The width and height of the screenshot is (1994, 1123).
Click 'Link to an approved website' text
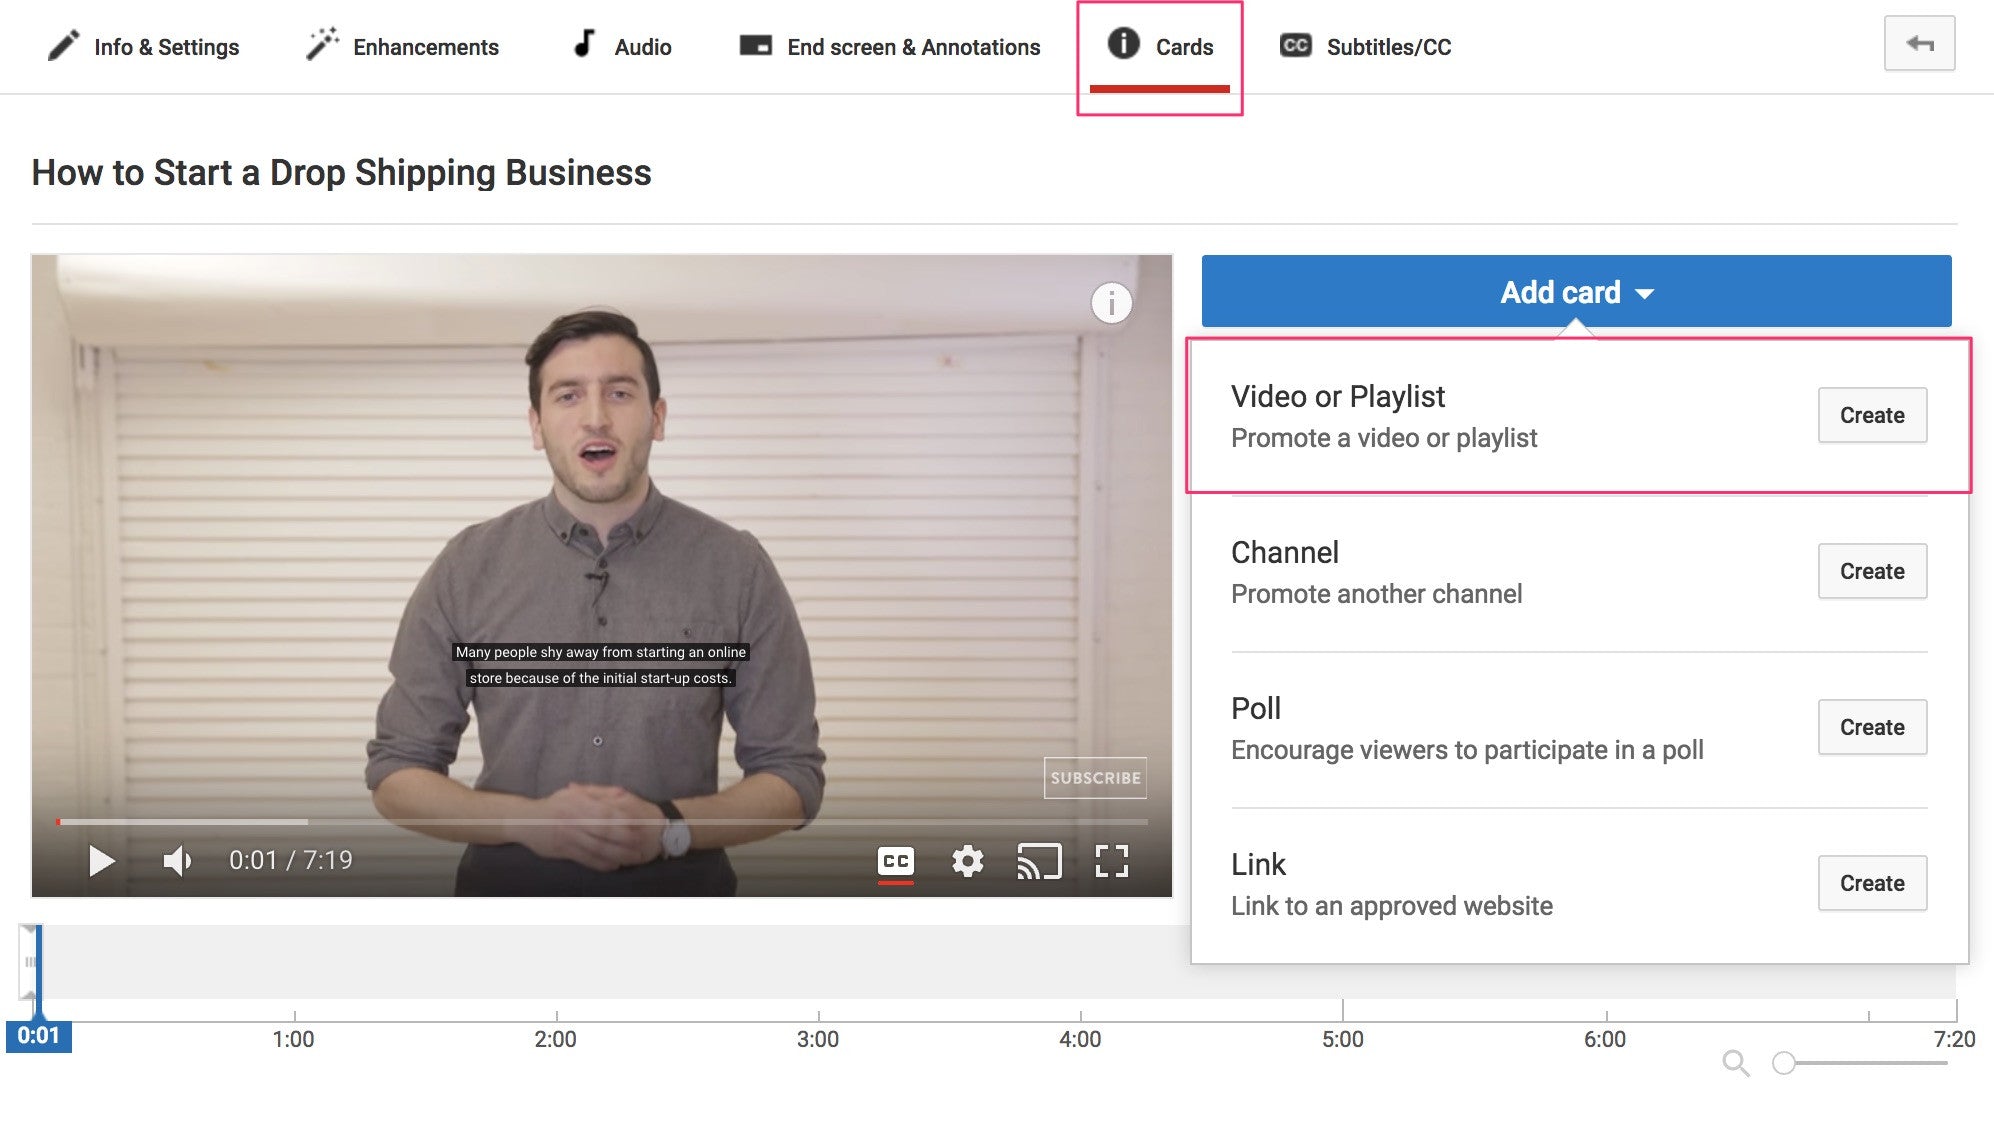pyautogui.click(x=1392, y=906)
